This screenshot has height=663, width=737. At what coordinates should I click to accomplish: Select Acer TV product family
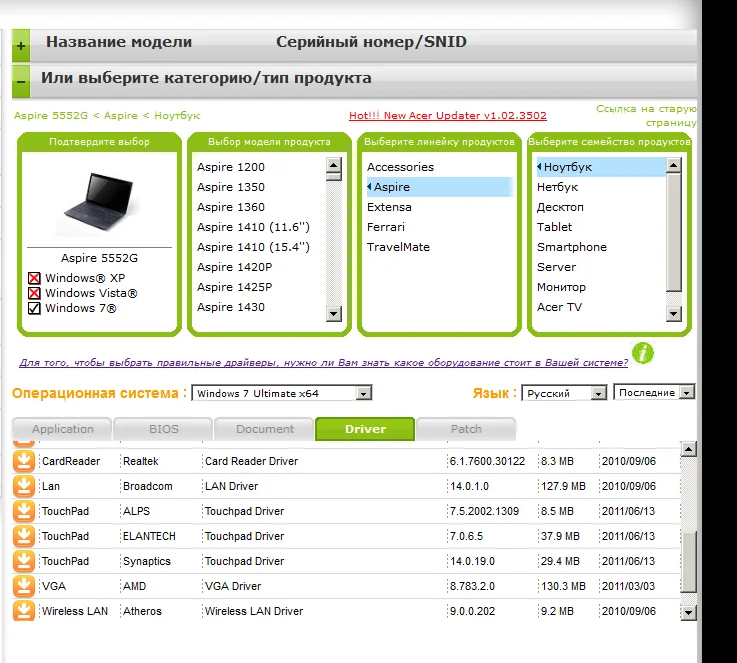559,307
